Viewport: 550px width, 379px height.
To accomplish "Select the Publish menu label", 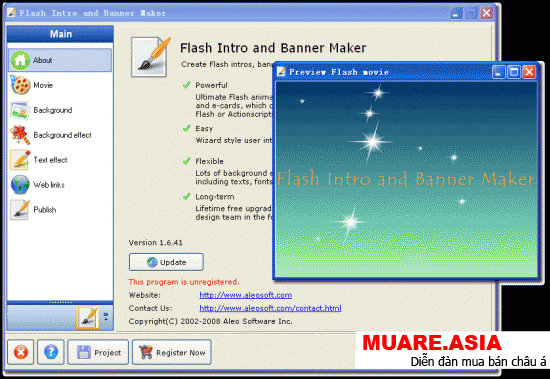I will pos(45,210).
